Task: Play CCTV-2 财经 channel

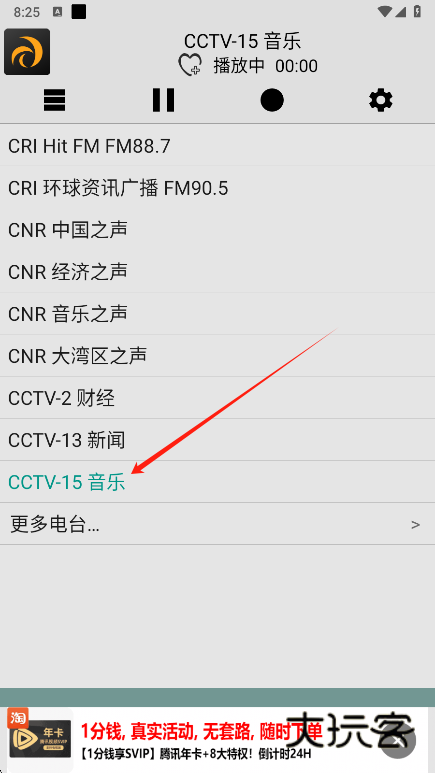Action: pos(218,398)
